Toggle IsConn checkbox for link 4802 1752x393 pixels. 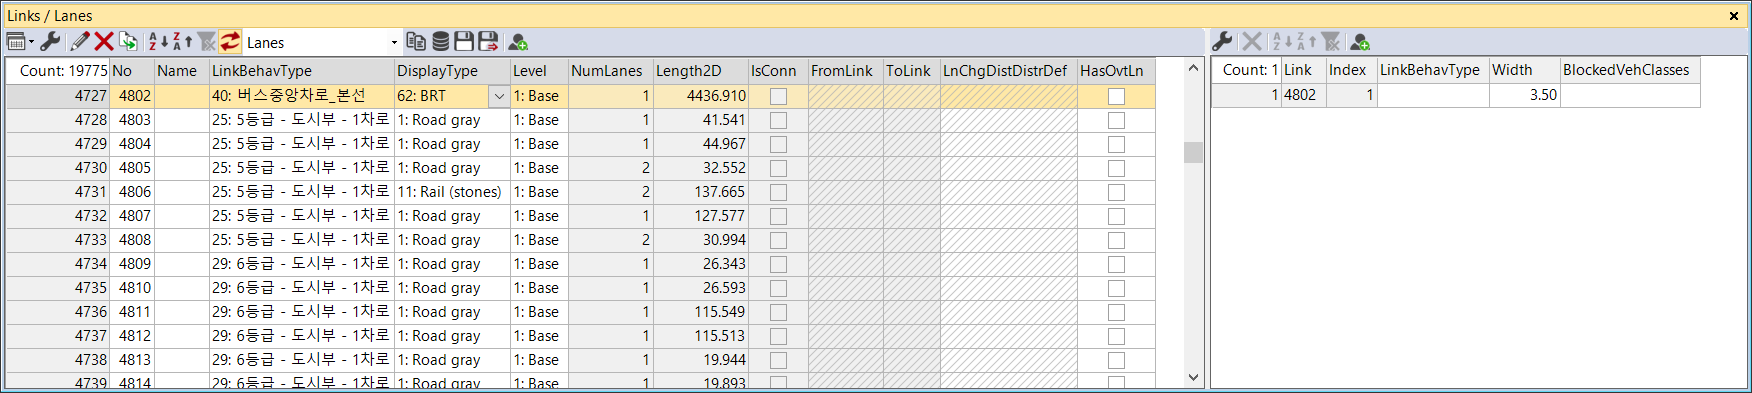[x=778, y=96]
